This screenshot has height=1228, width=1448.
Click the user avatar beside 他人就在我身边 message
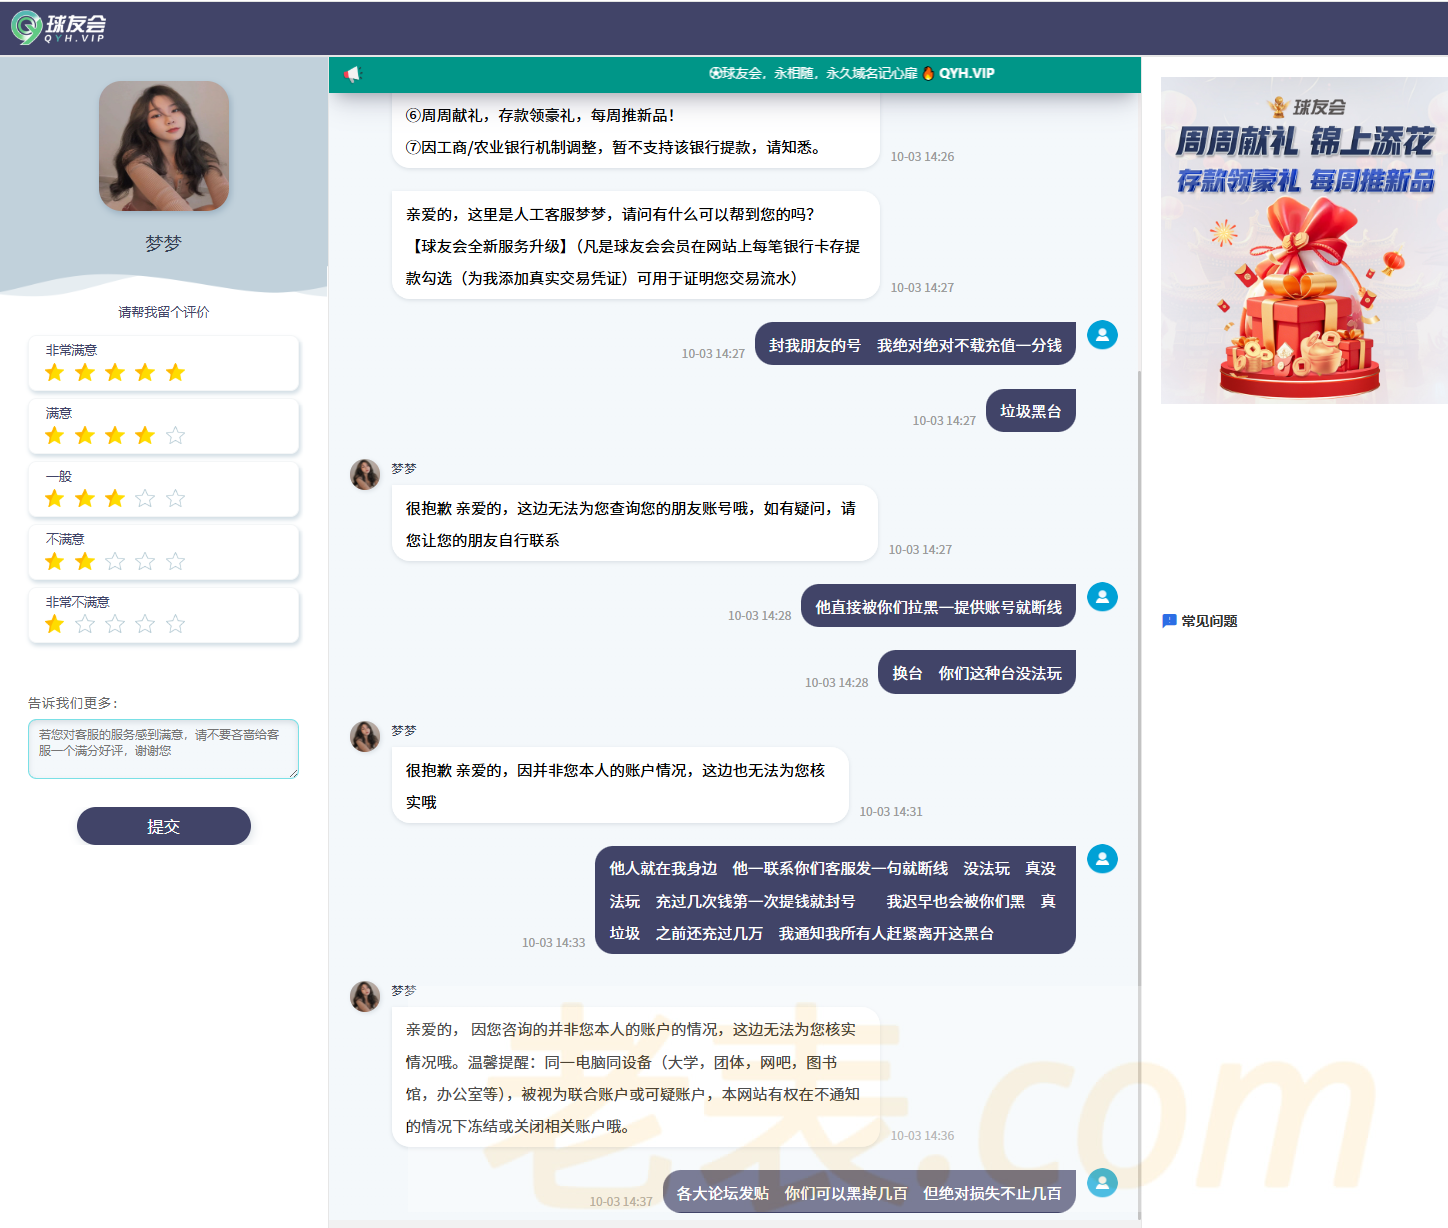click(1102, 859)
